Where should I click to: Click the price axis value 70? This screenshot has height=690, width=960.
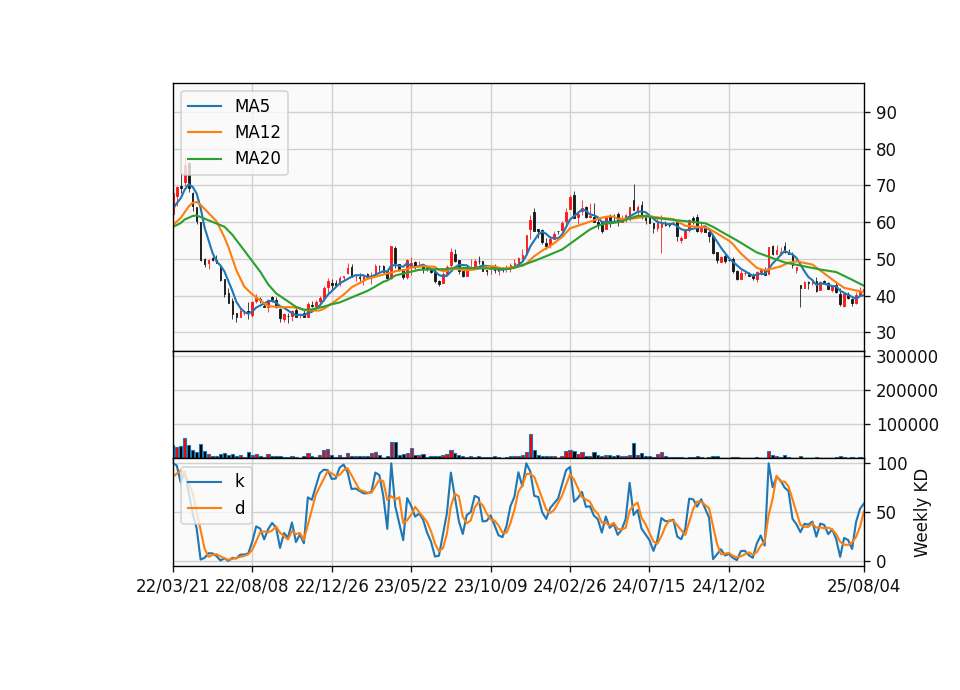(x=886, y=186)
